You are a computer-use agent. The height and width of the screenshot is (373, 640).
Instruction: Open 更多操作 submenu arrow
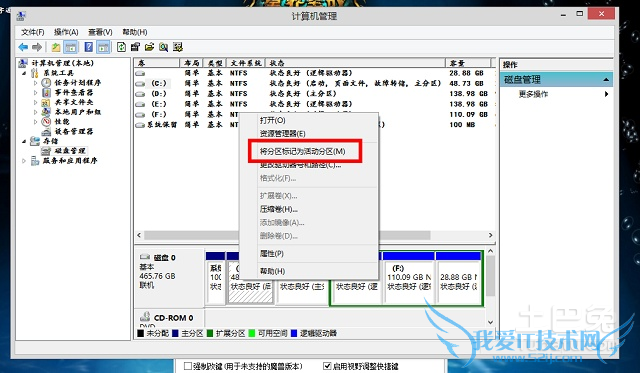click(607, 94)
